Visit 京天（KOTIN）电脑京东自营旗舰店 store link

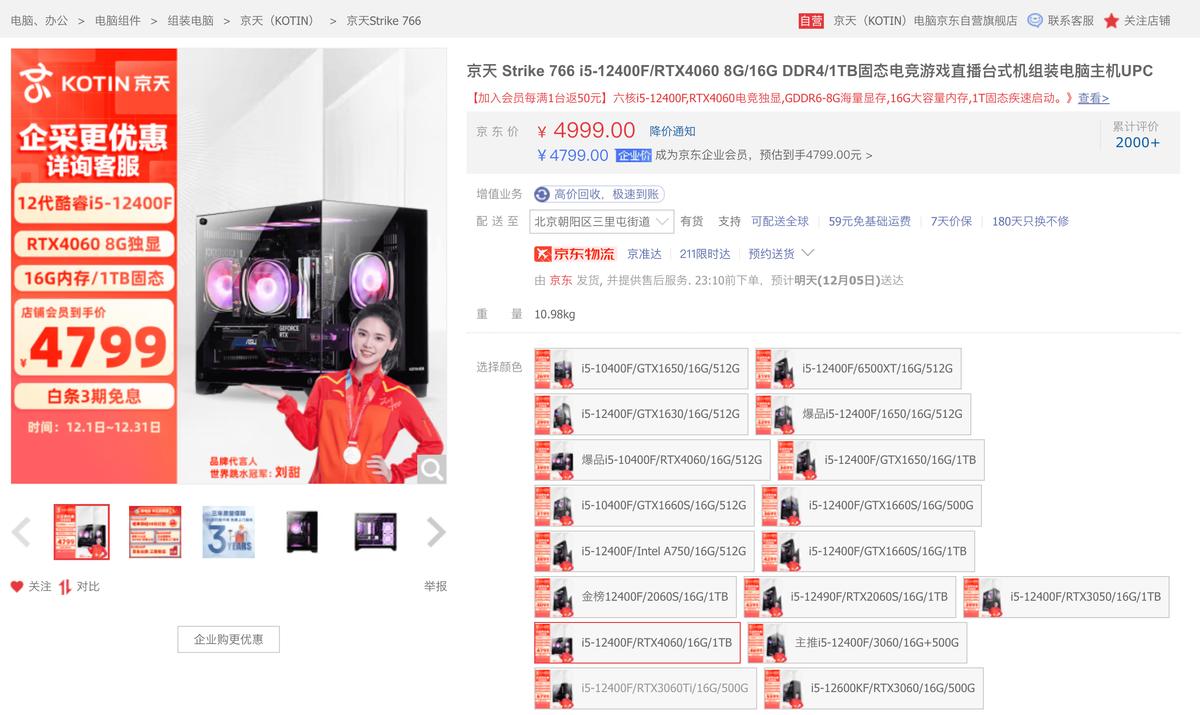(925, 20)
